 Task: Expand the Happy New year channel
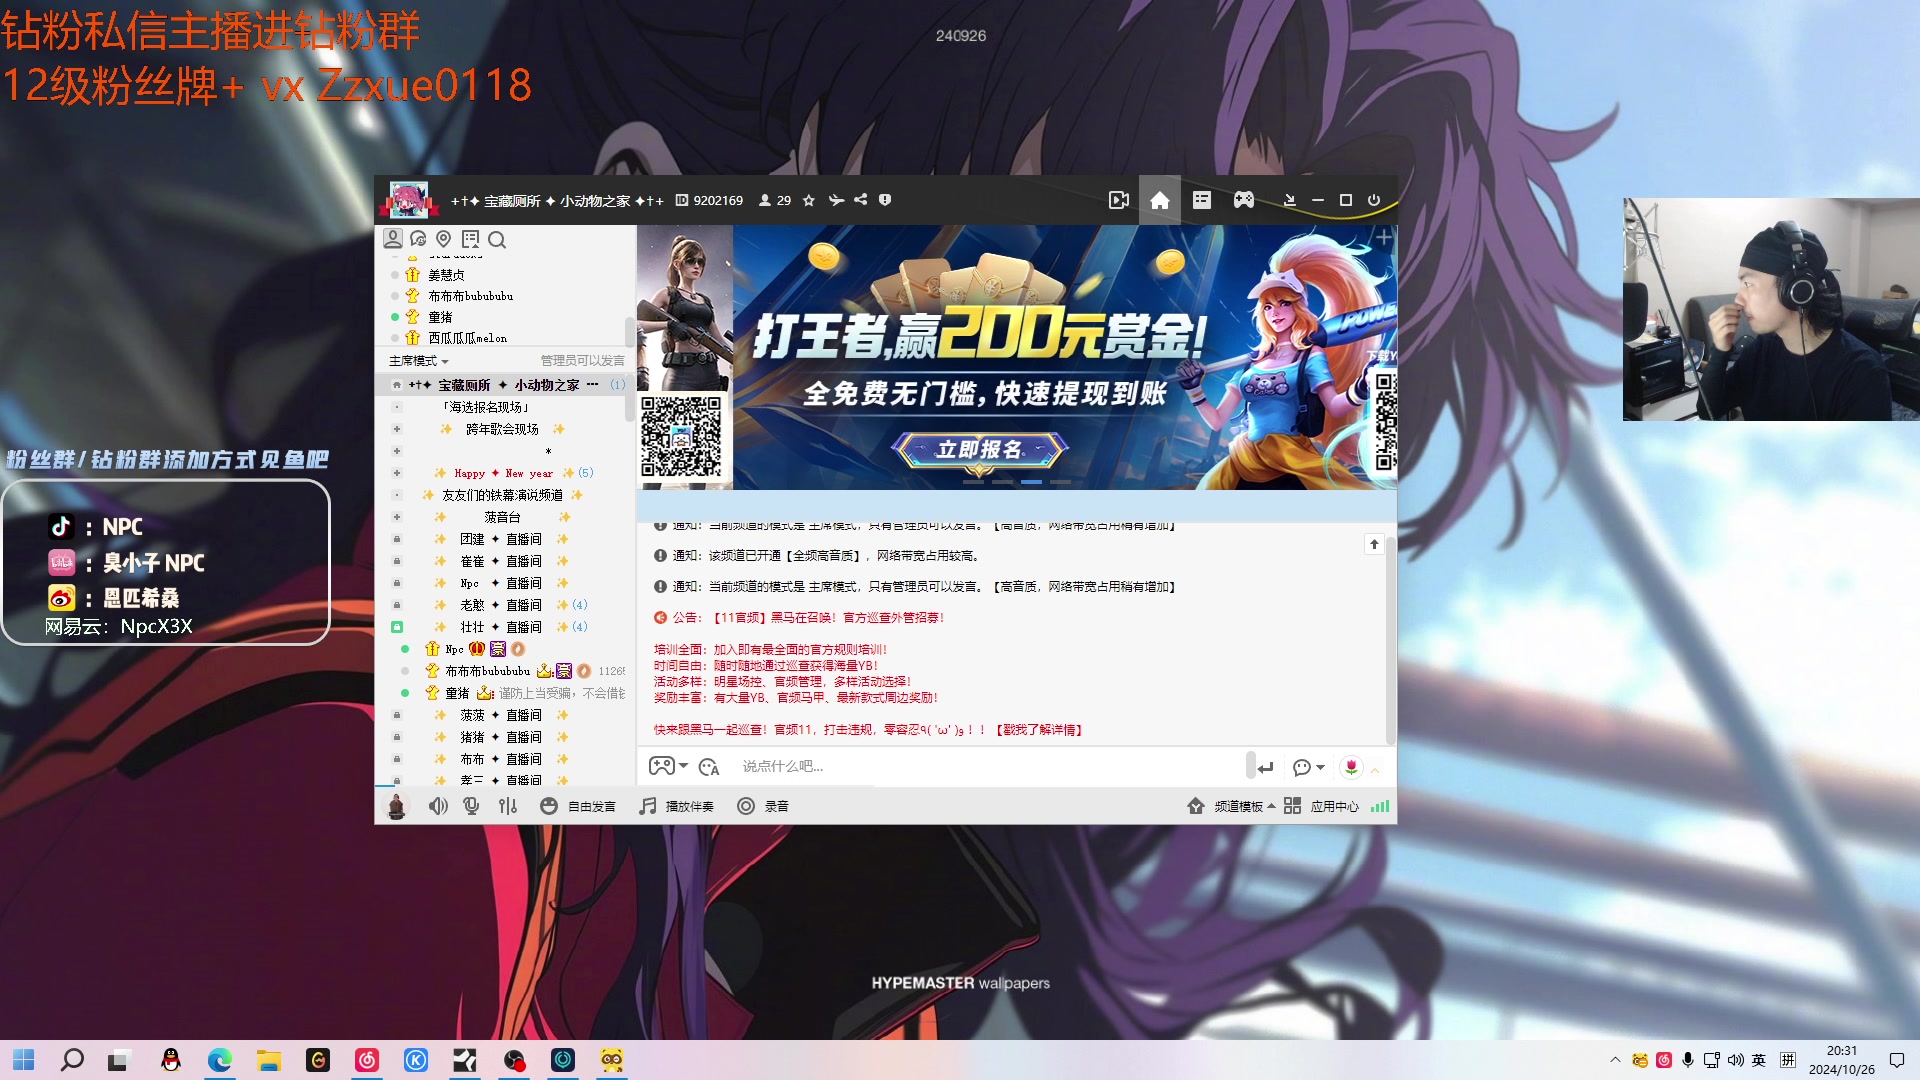(x=397, y=473)
